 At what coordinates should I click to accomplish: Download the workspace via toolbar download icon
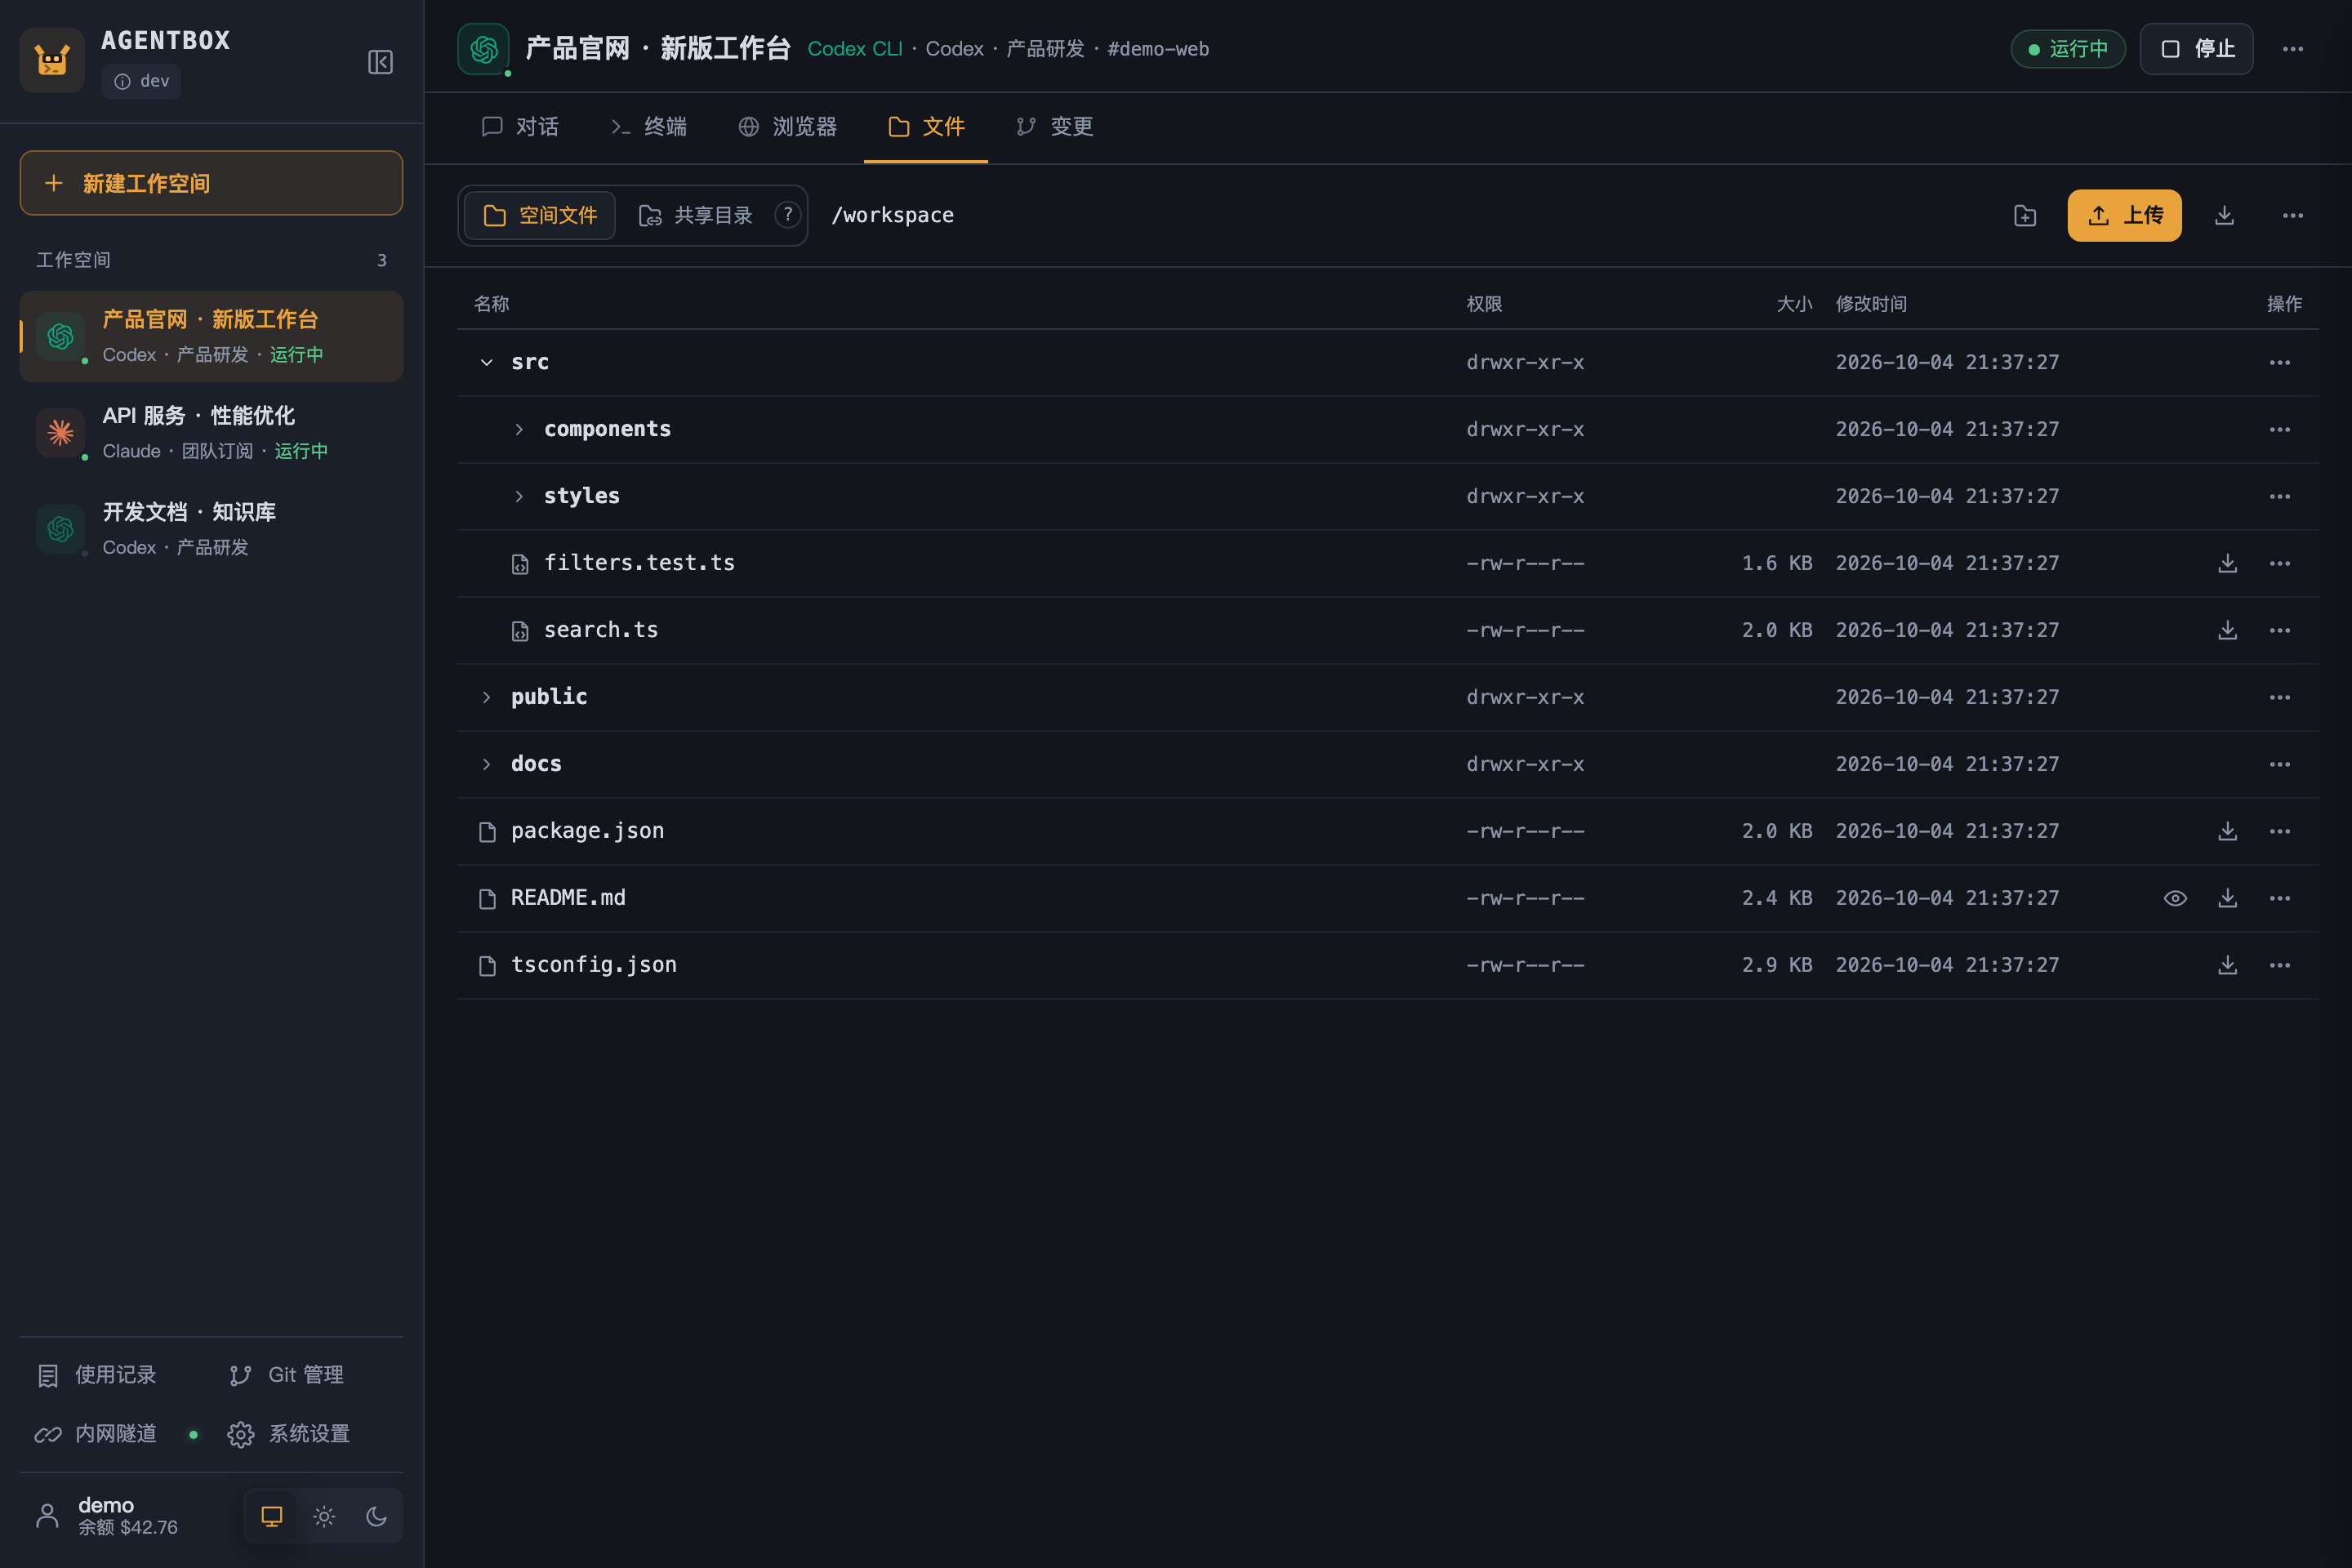2224,215
